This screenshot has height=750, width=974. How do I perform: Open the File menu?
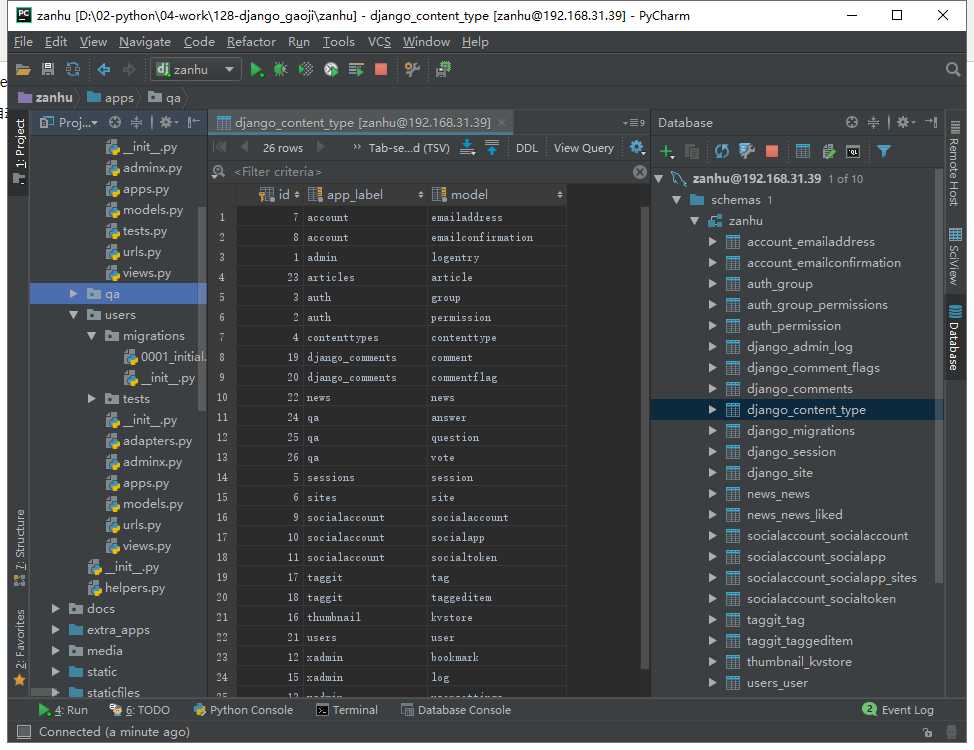(23, 42)
